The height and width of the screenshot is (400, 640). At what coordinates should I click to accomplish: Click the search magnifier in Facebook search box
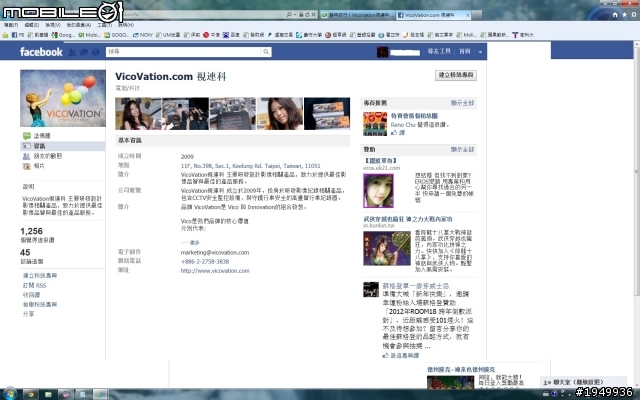click(x=266, y=52)
